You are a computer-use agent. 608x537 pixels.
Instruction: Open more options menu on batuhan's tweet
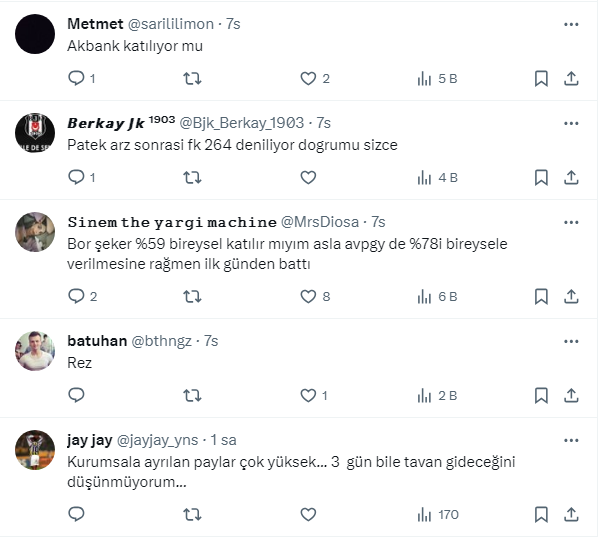(x=571, y=341)
